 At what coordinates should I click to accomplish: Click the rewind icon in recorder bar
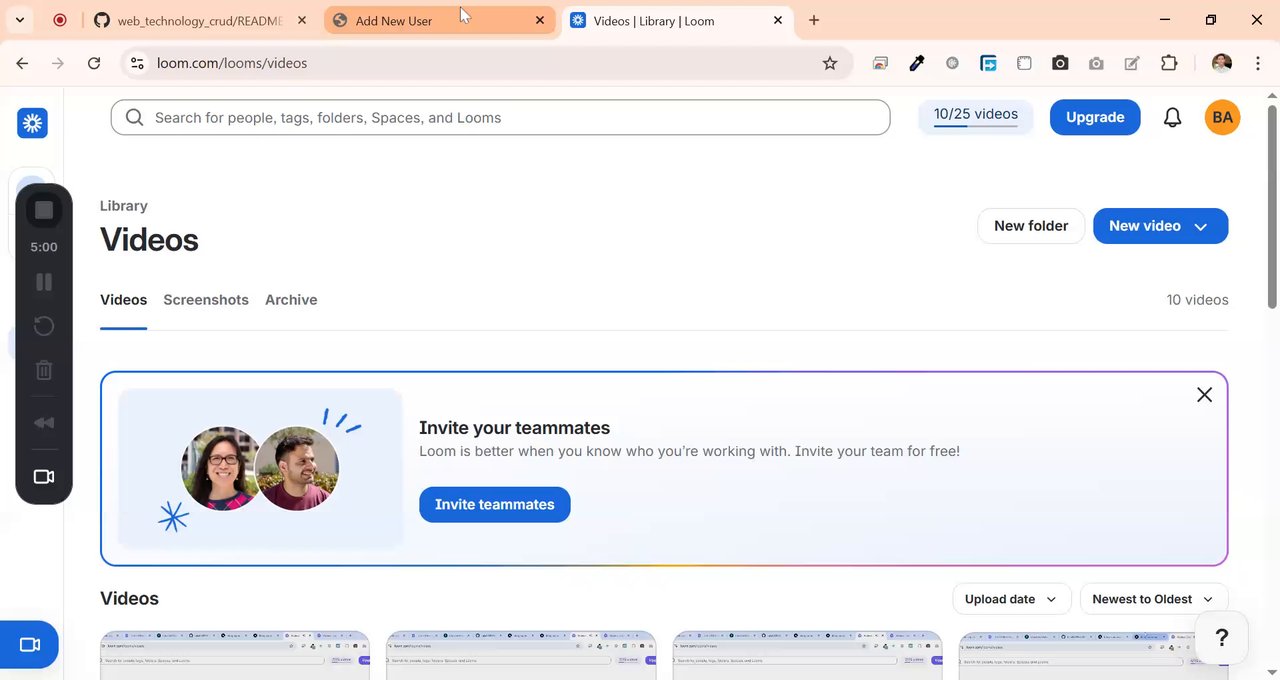pos(44,422)
